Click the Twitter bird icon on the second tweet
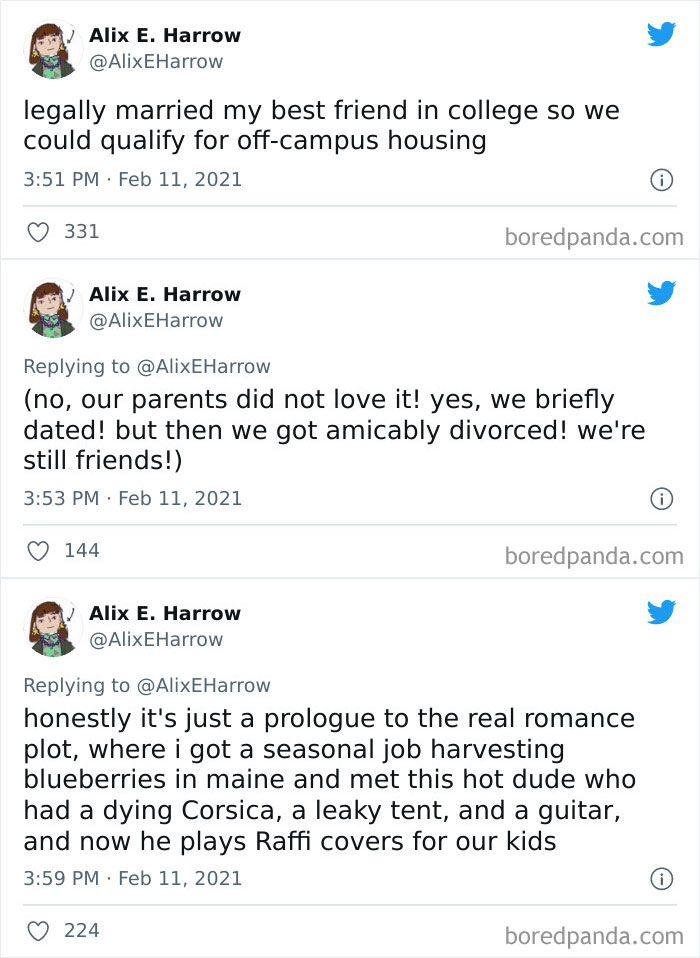The height and width of the screenshot is (958, 700). click(662, 294)
